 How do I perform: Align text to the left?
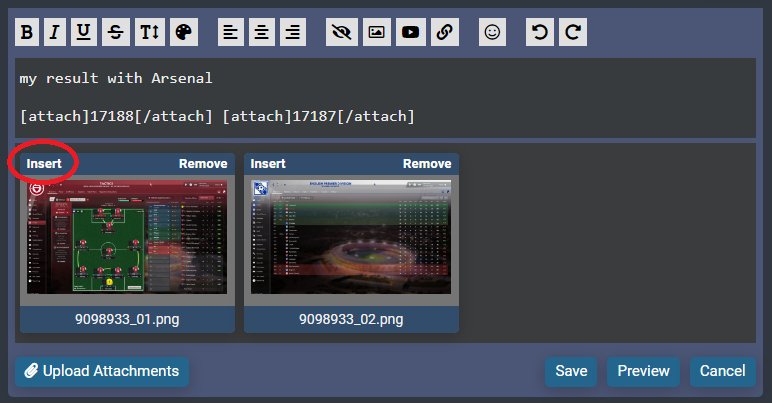pyautogui.click(x=230, y=32)
